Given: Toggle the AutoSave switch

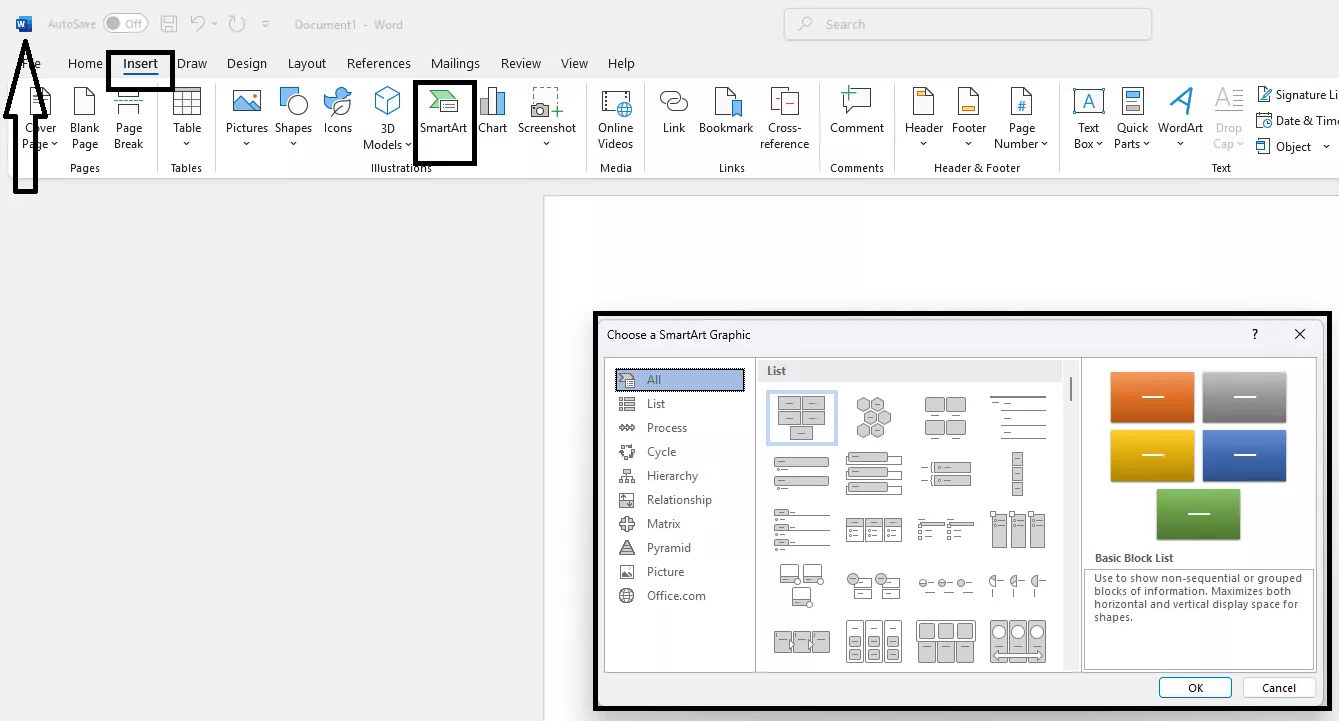Looking at the screenshot, I should click(125, 23).
